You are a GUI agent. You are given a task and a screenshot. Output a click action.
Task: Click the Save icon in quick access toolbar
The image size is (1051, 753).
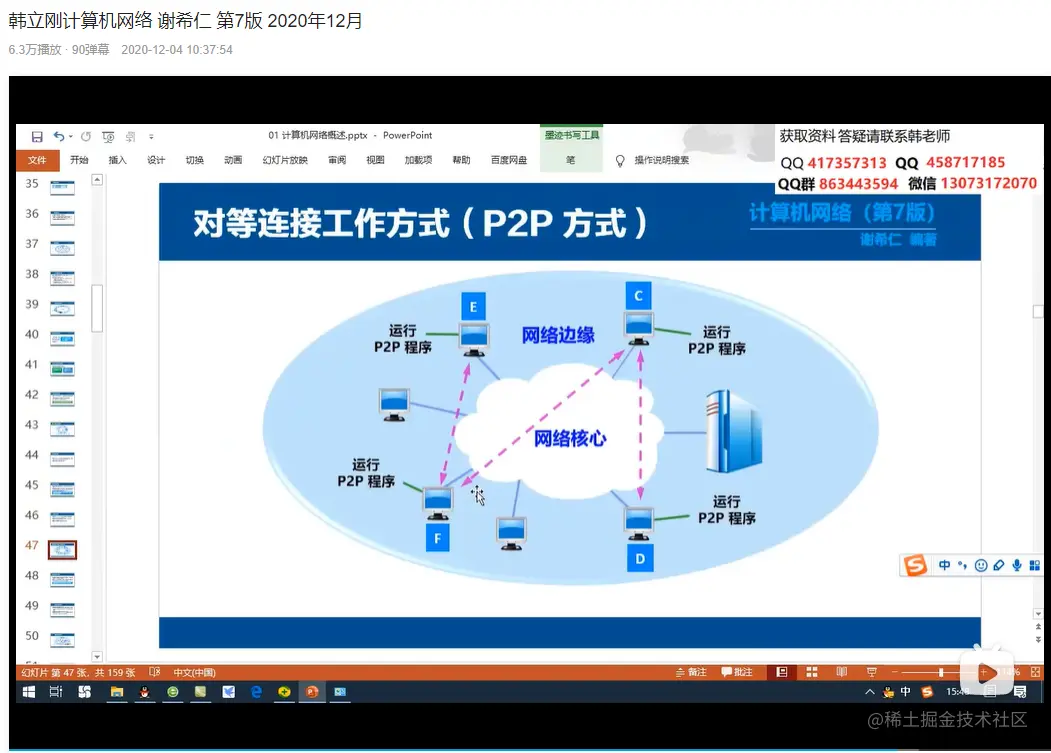click(37, 137)
